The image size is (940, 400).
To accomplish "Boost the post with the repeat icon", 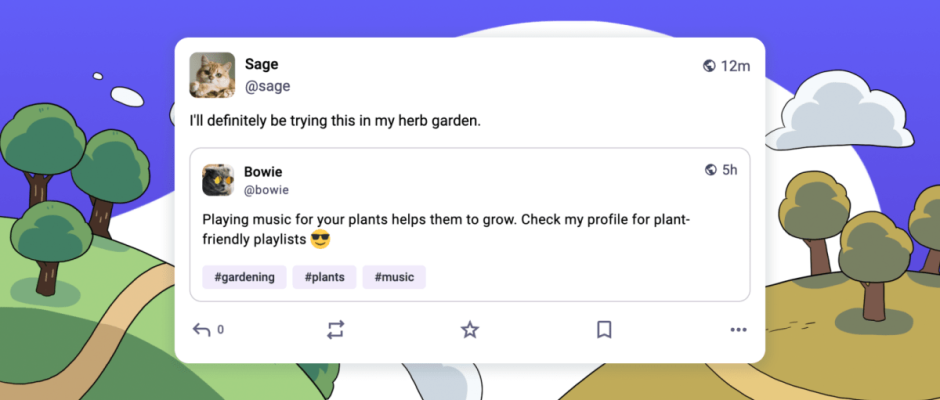I will 336,330.
